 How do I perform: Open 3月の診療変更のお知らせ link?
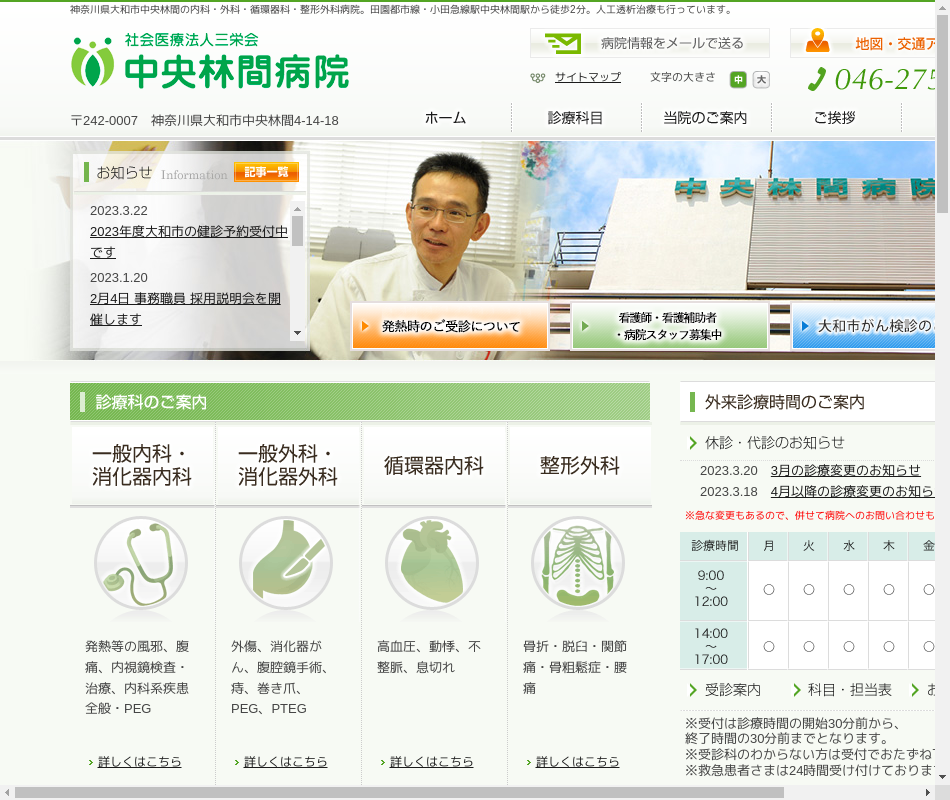click(x=845, y=470)
